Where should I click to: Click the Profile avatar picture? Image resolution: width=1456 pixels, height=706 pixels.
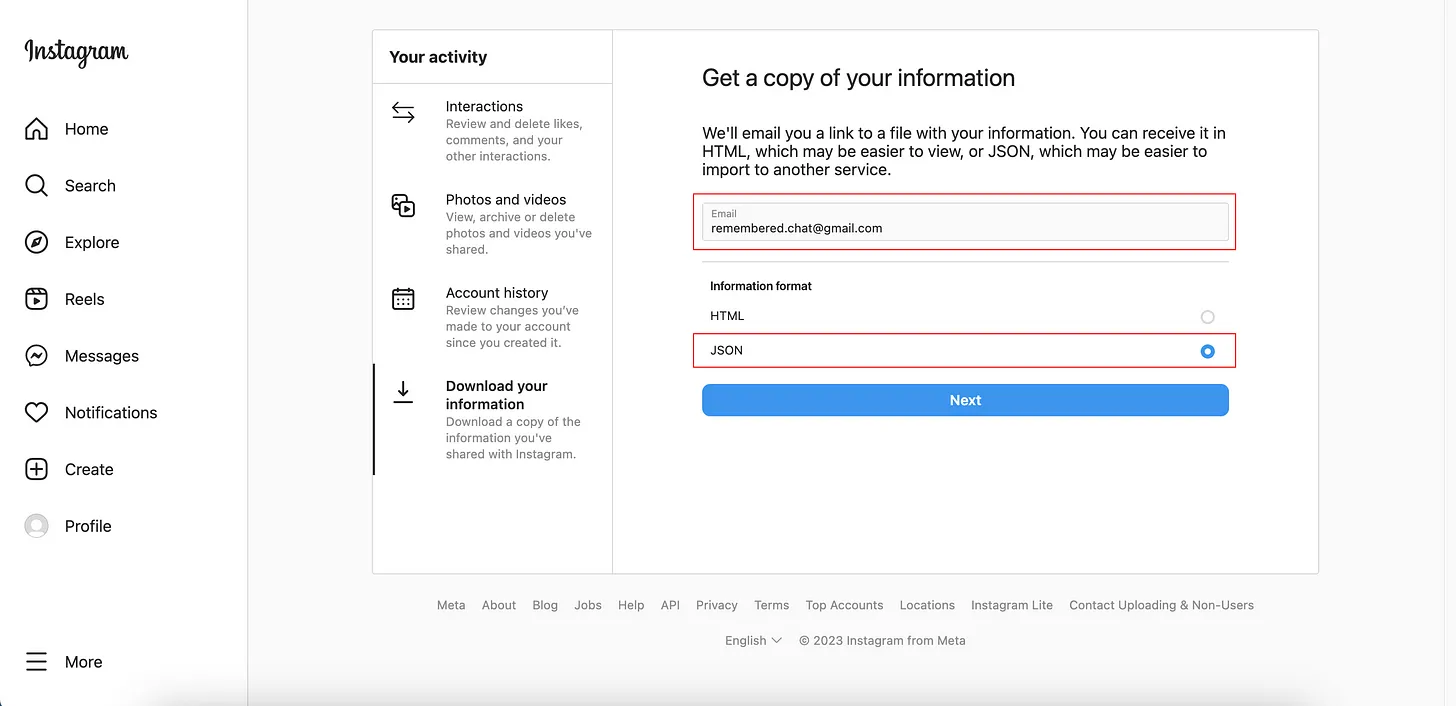pyautogui.click(x=37, y=526)
